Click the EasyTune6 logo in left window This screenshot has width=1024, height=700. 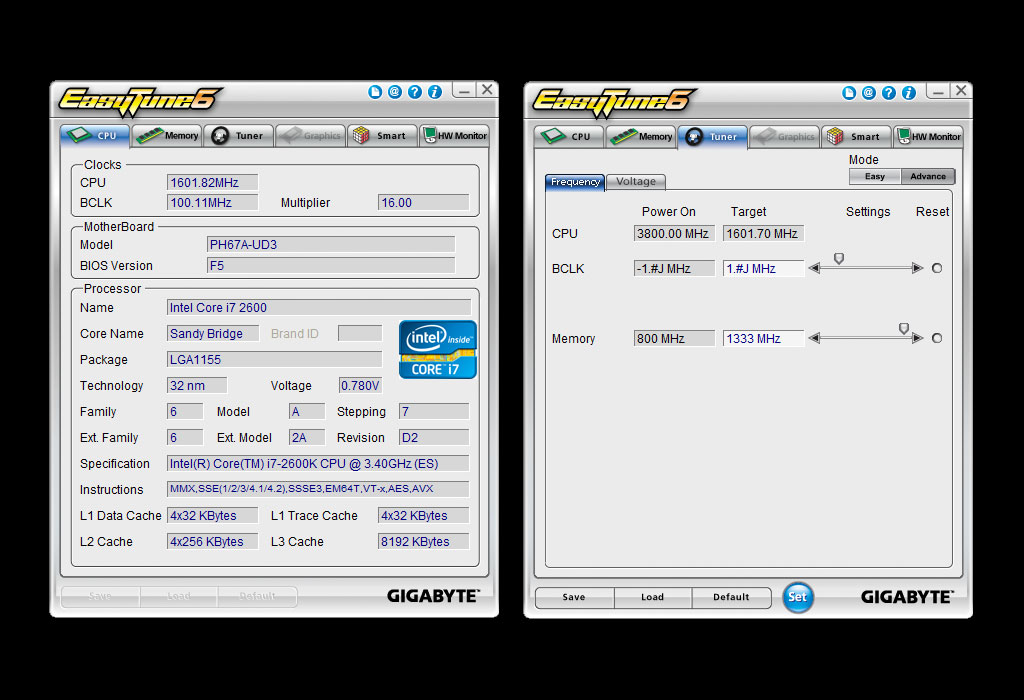pyautogui.click(x=140, y=101)
